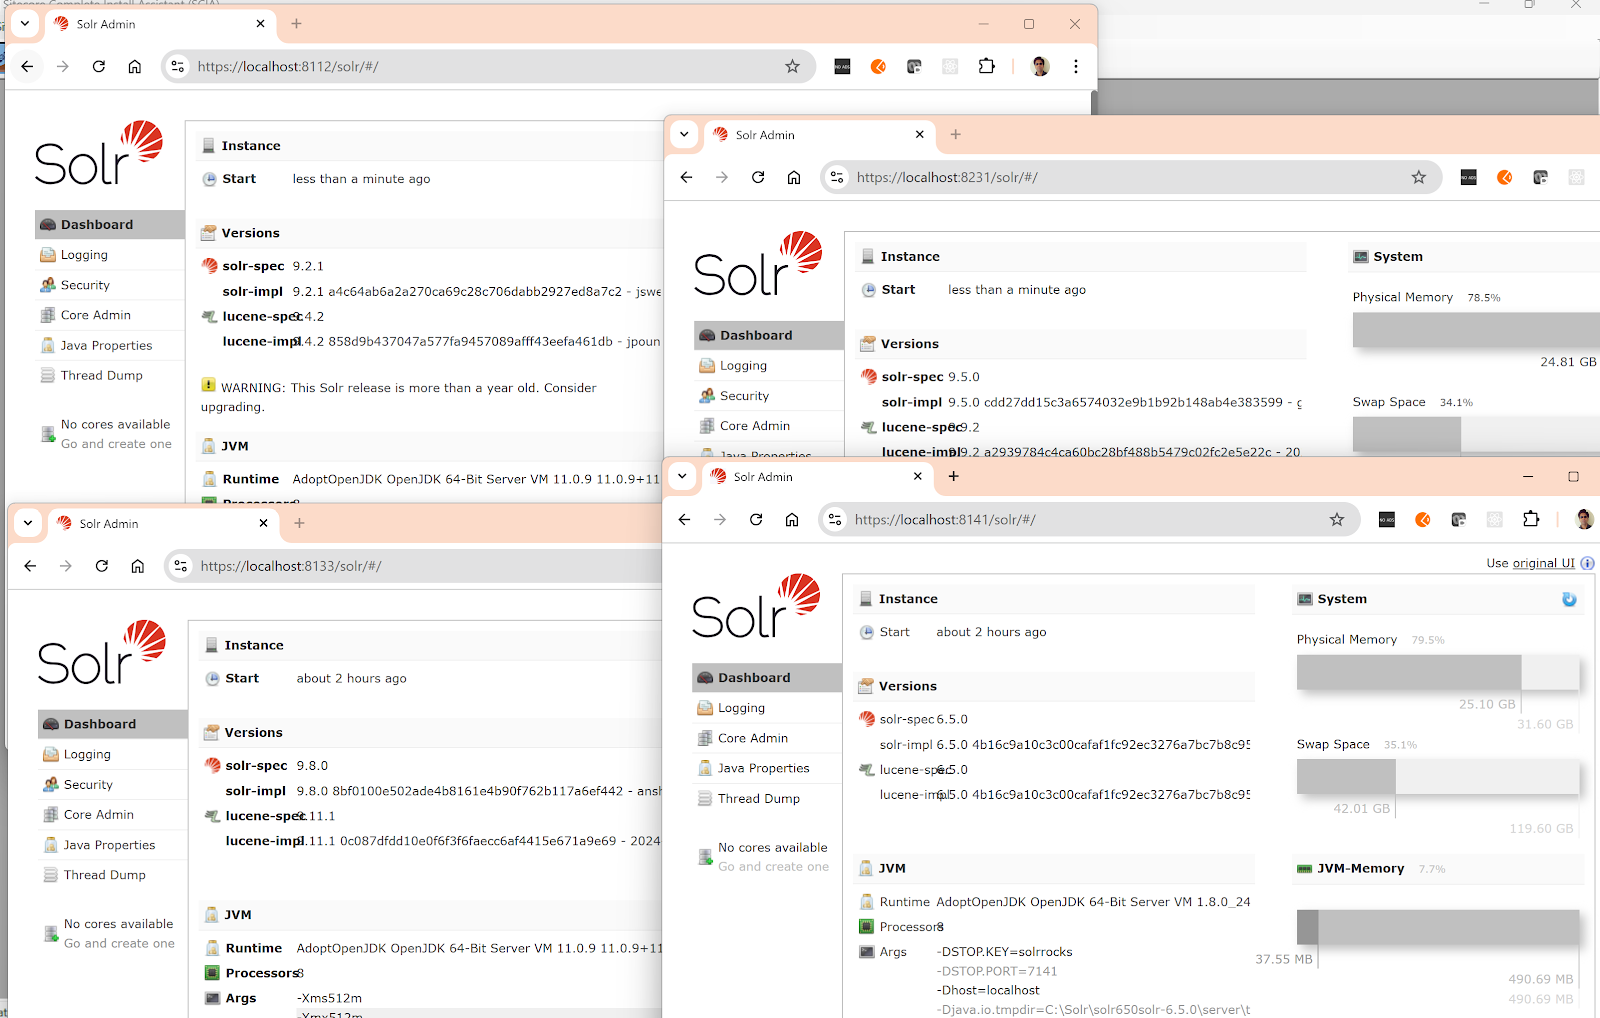Open Core Admin in the 8231 Solr window
This screenshot has width=1600, height=1018.
coord(769,426)
